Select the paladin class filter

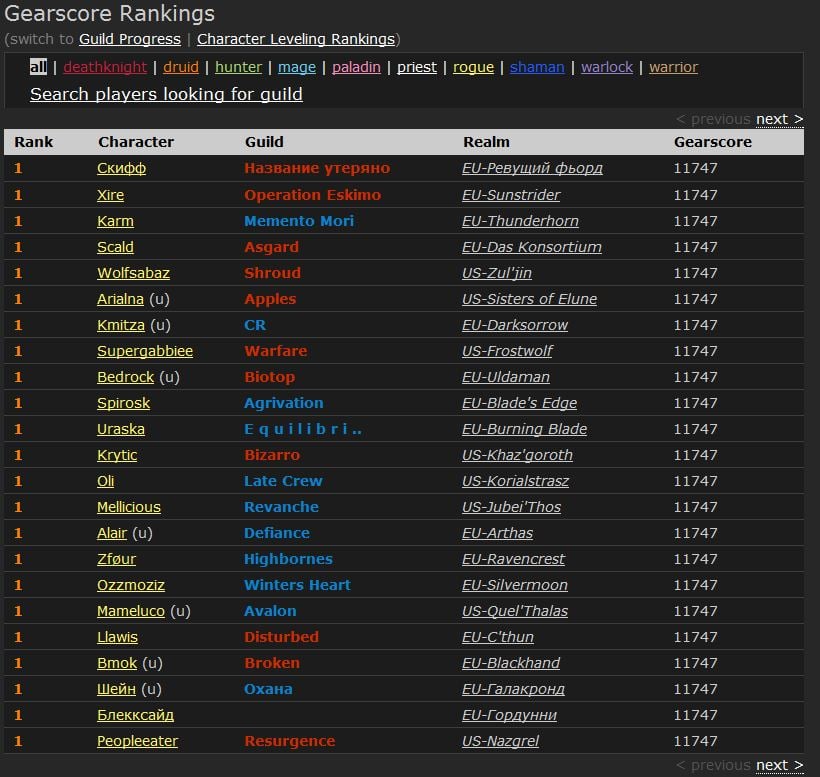356,67
